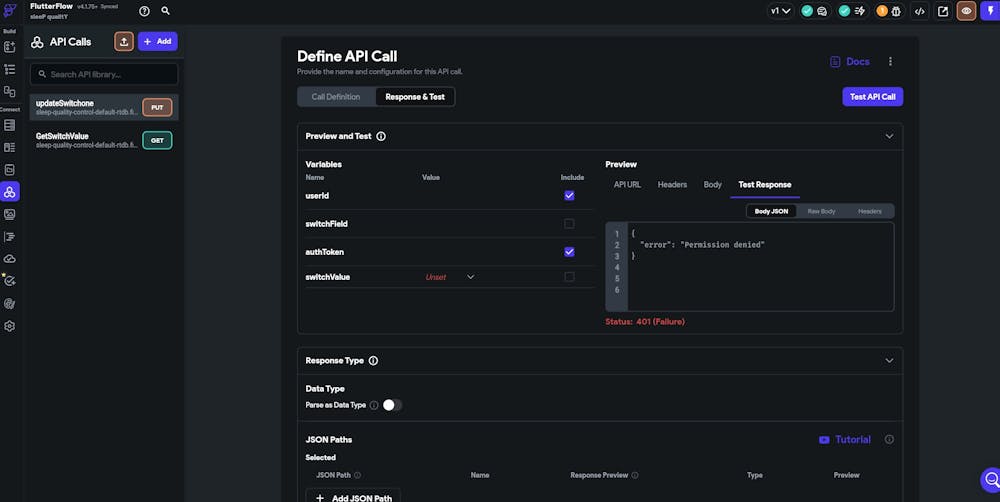Viewport: 1000px width, 502px height.
Task: Open the Storyboard icon in left sidebar
Action: (x=10, y=91)
